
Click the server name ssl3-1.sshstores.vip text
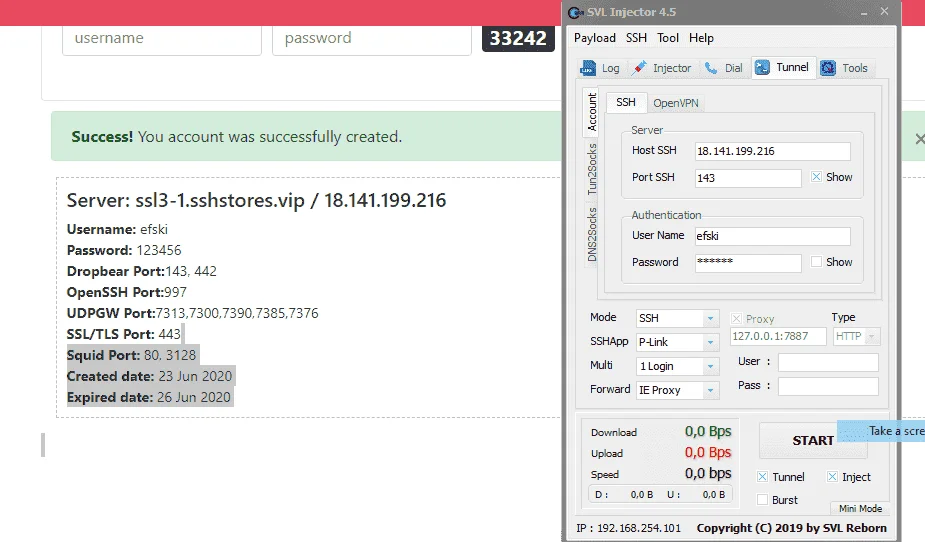220,201
